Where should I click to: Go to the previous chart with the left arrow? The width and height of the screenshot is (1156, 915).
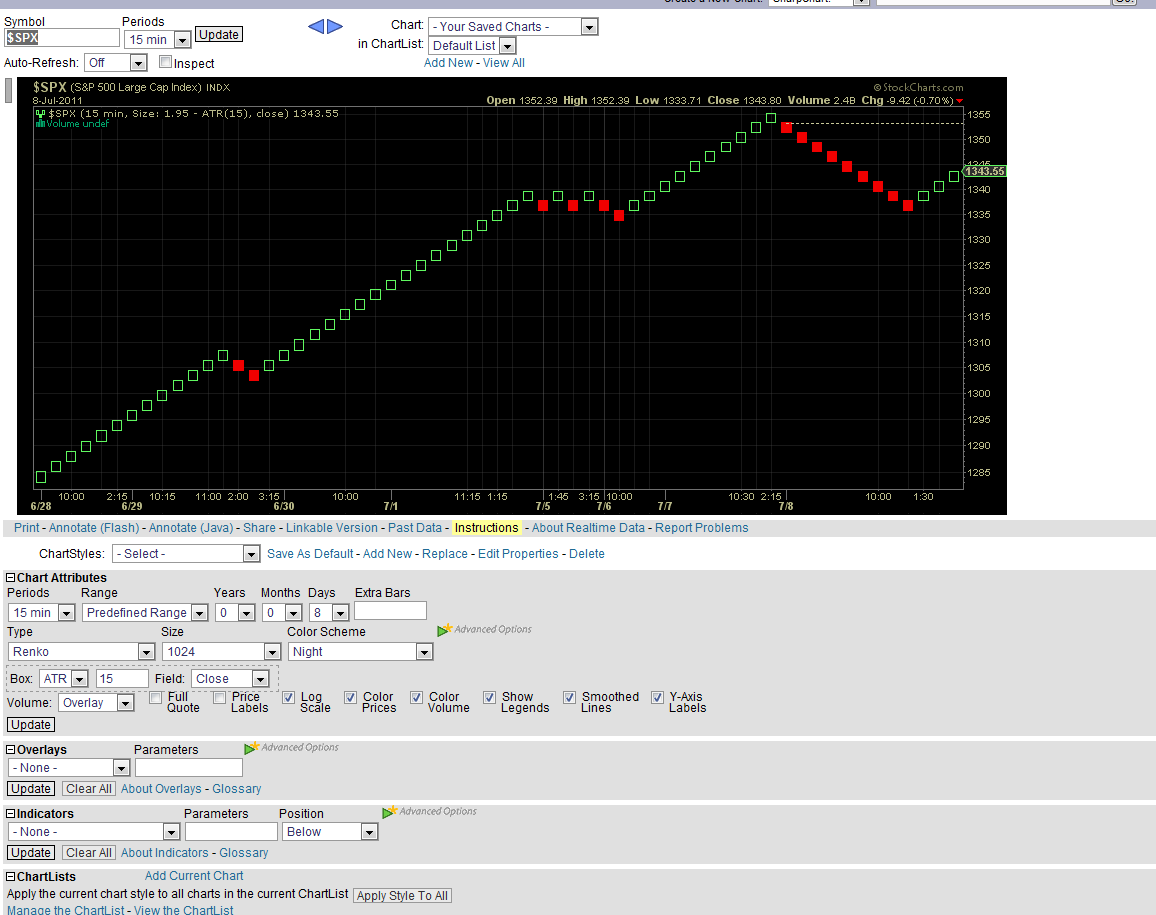coord(316,27)
